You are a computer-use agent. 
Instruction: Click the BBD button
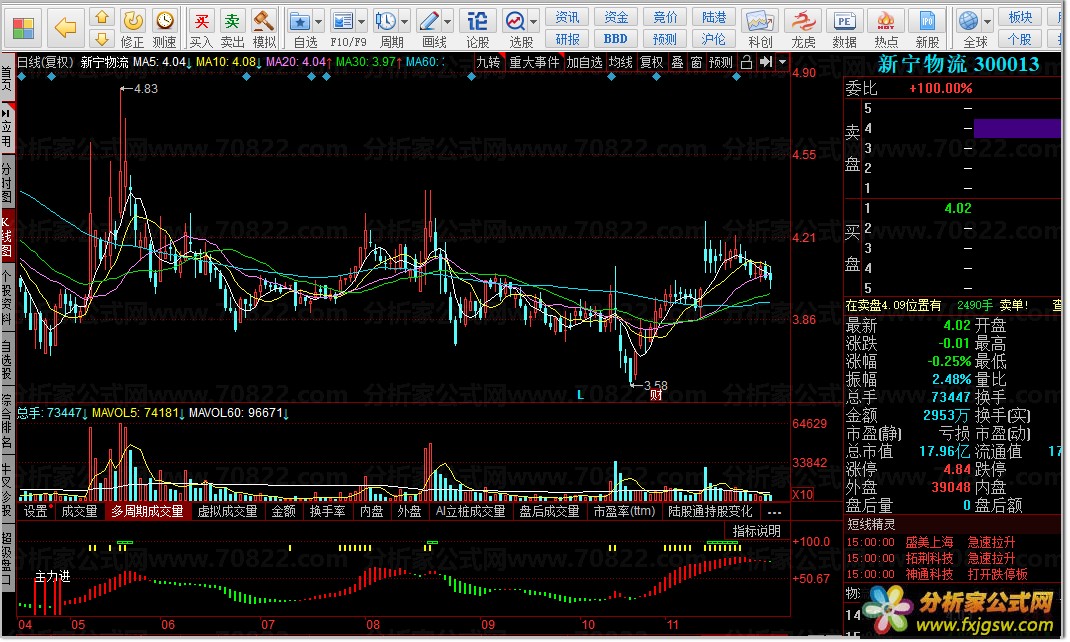point(616,39)
